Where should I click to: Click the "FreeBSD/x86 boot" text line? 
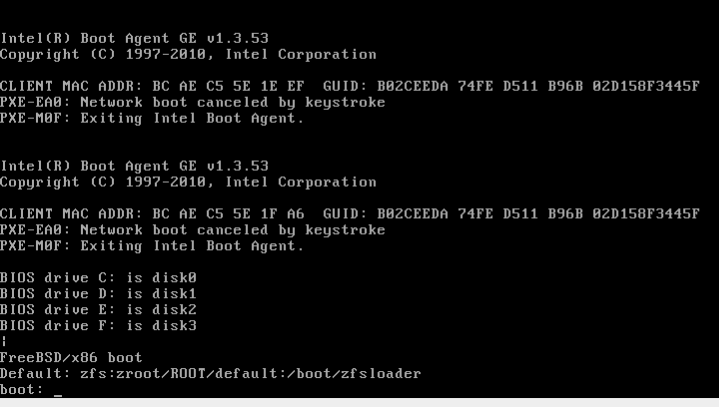tap(71, 357)
